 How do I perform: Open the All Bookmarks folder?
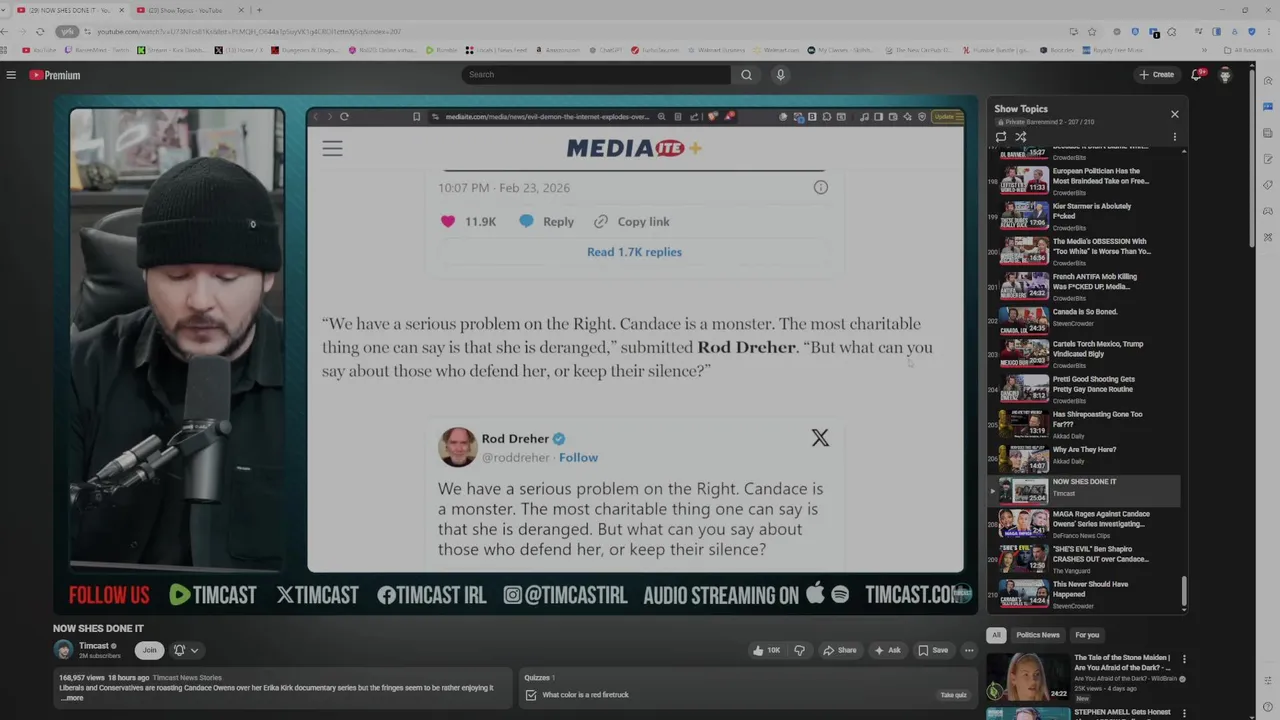pos(1247,50)
